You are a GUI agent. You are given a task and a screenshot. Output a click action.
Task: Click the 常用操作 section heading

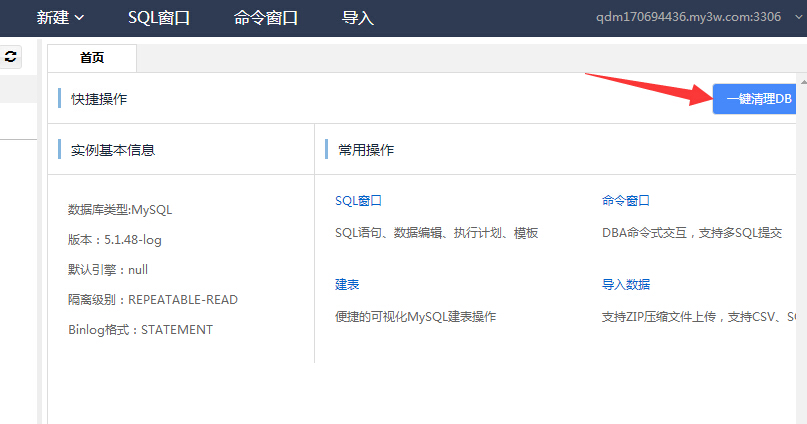[x=366, y=150]
